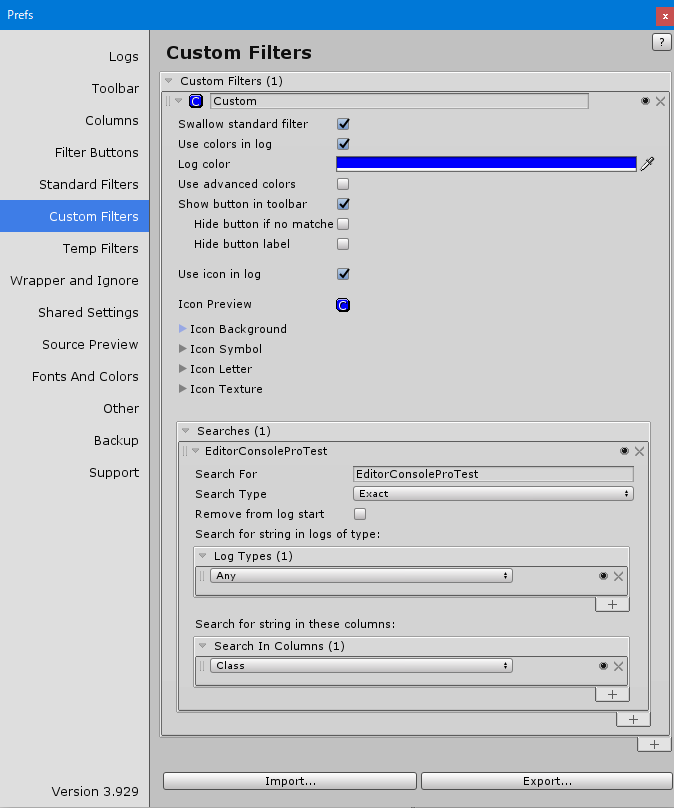Enable Hide button if no matches

(x=343, y=224)
